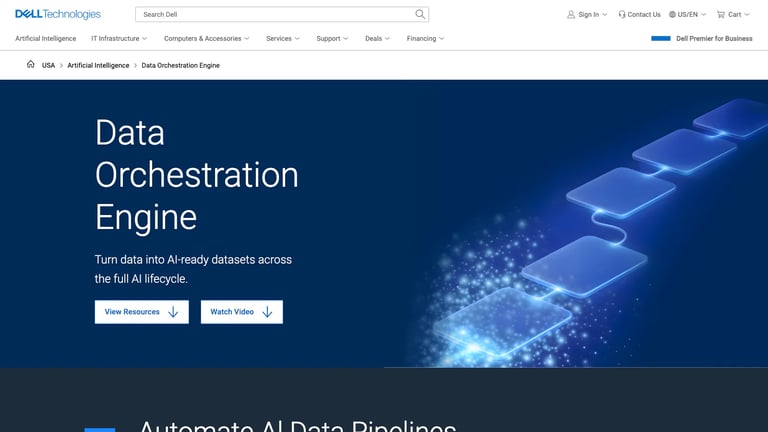The height and width of the screenshot is (432, 768).
Task: Click the Cart shopping cart icon
Action: (721, 15)
